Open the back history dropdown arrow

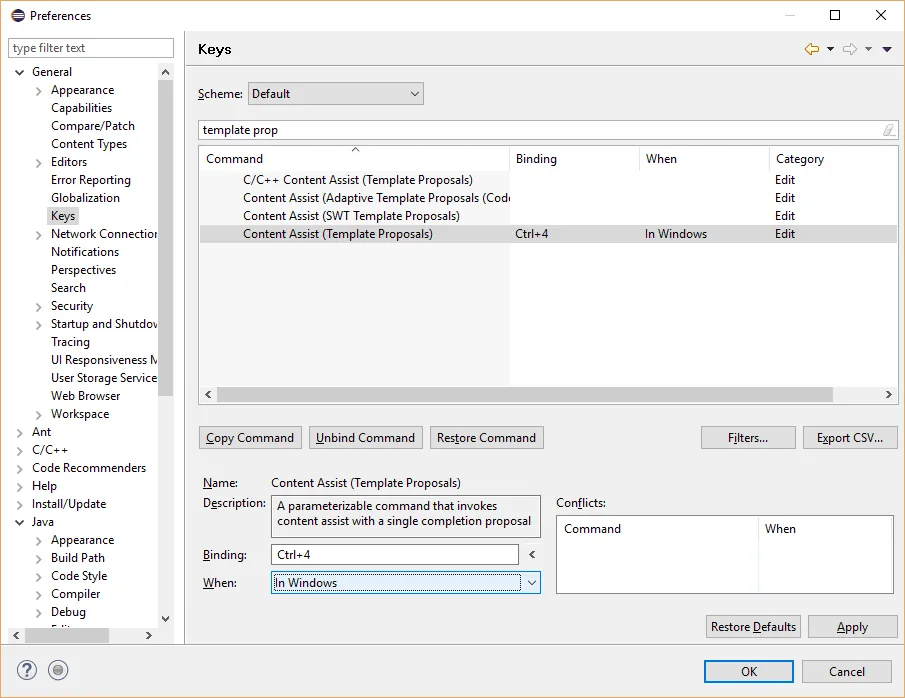pos(831,49)
